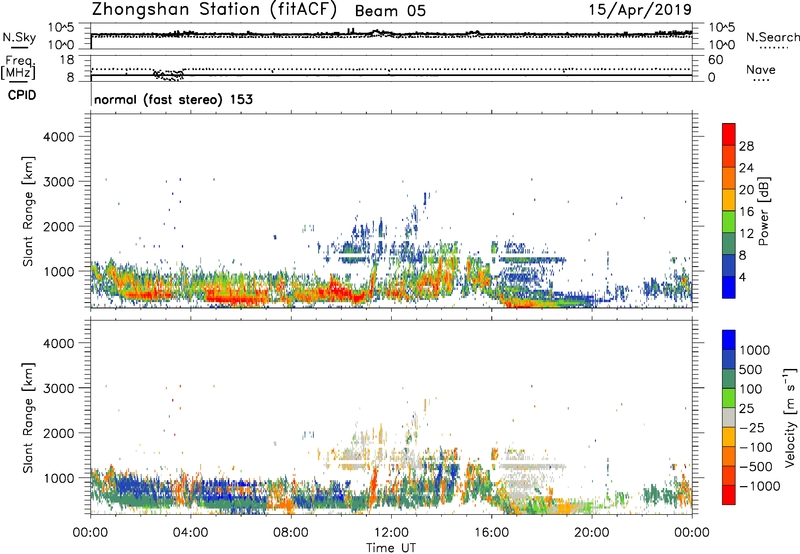Click the rightmost "00:00" time tick label
Viewport: 800px width, 554px height.
pyautogui.click(x=692, y=533)
